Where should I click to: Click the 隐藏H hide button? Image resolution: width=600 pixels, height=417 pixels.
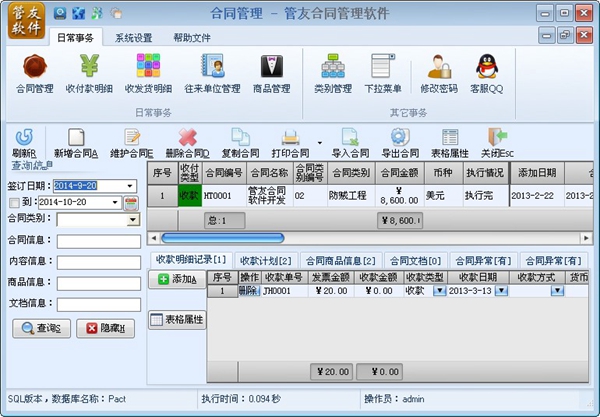coord(106,328)
